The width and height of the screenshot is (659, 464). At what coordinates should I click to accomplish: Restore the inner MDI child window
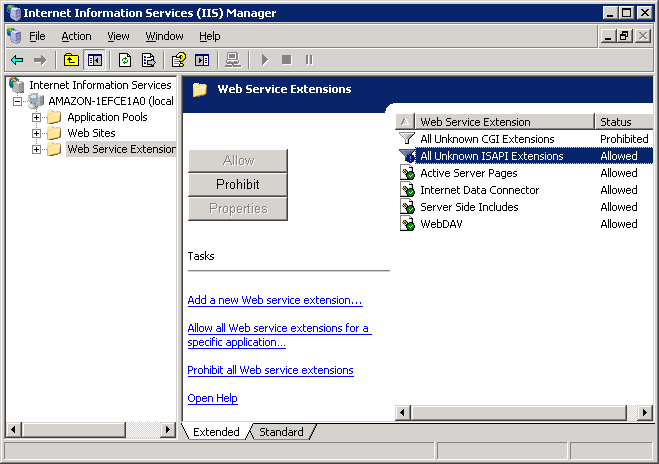click(625, 36)
